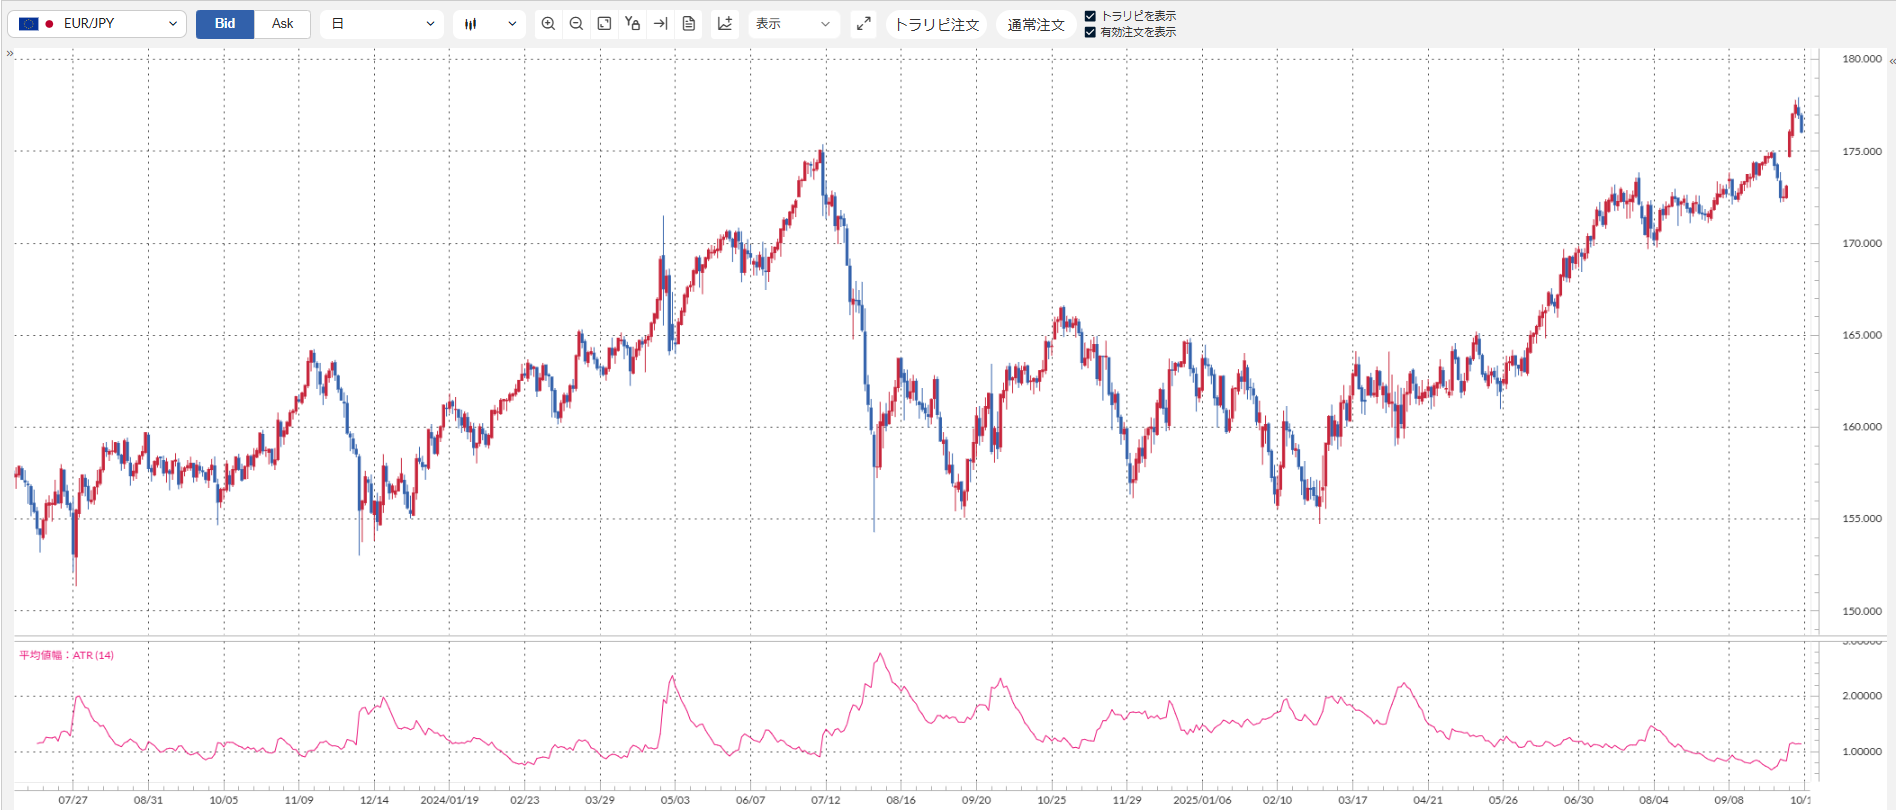Click the document template icon
This screenshot has height=810, width=1896.
(x=689, y=24)
